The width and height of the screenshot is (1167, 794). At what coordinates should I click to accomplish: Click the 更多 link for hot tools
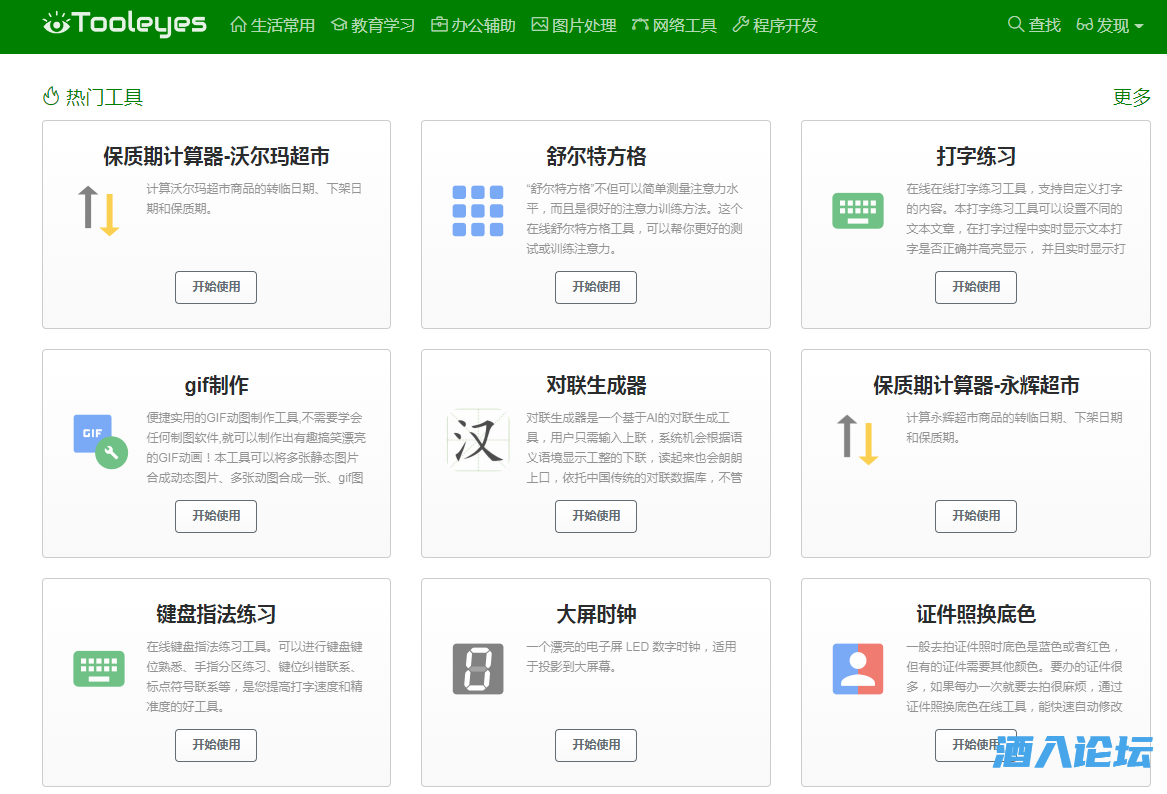click(1131, 97)
